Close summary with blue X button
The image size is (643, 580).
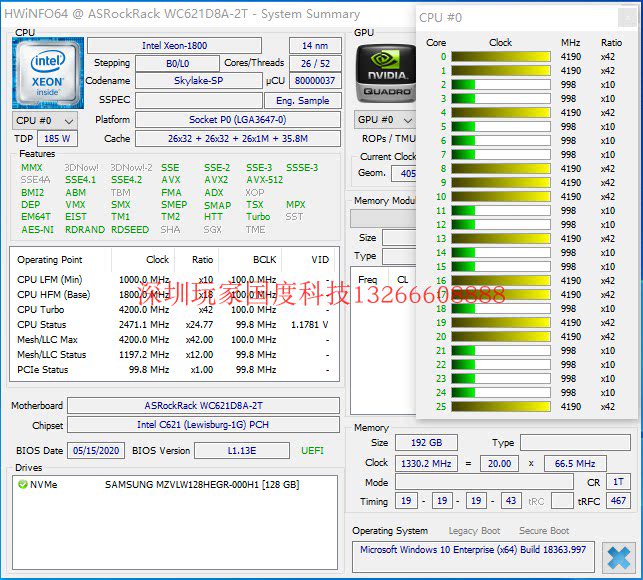[618, 557]
